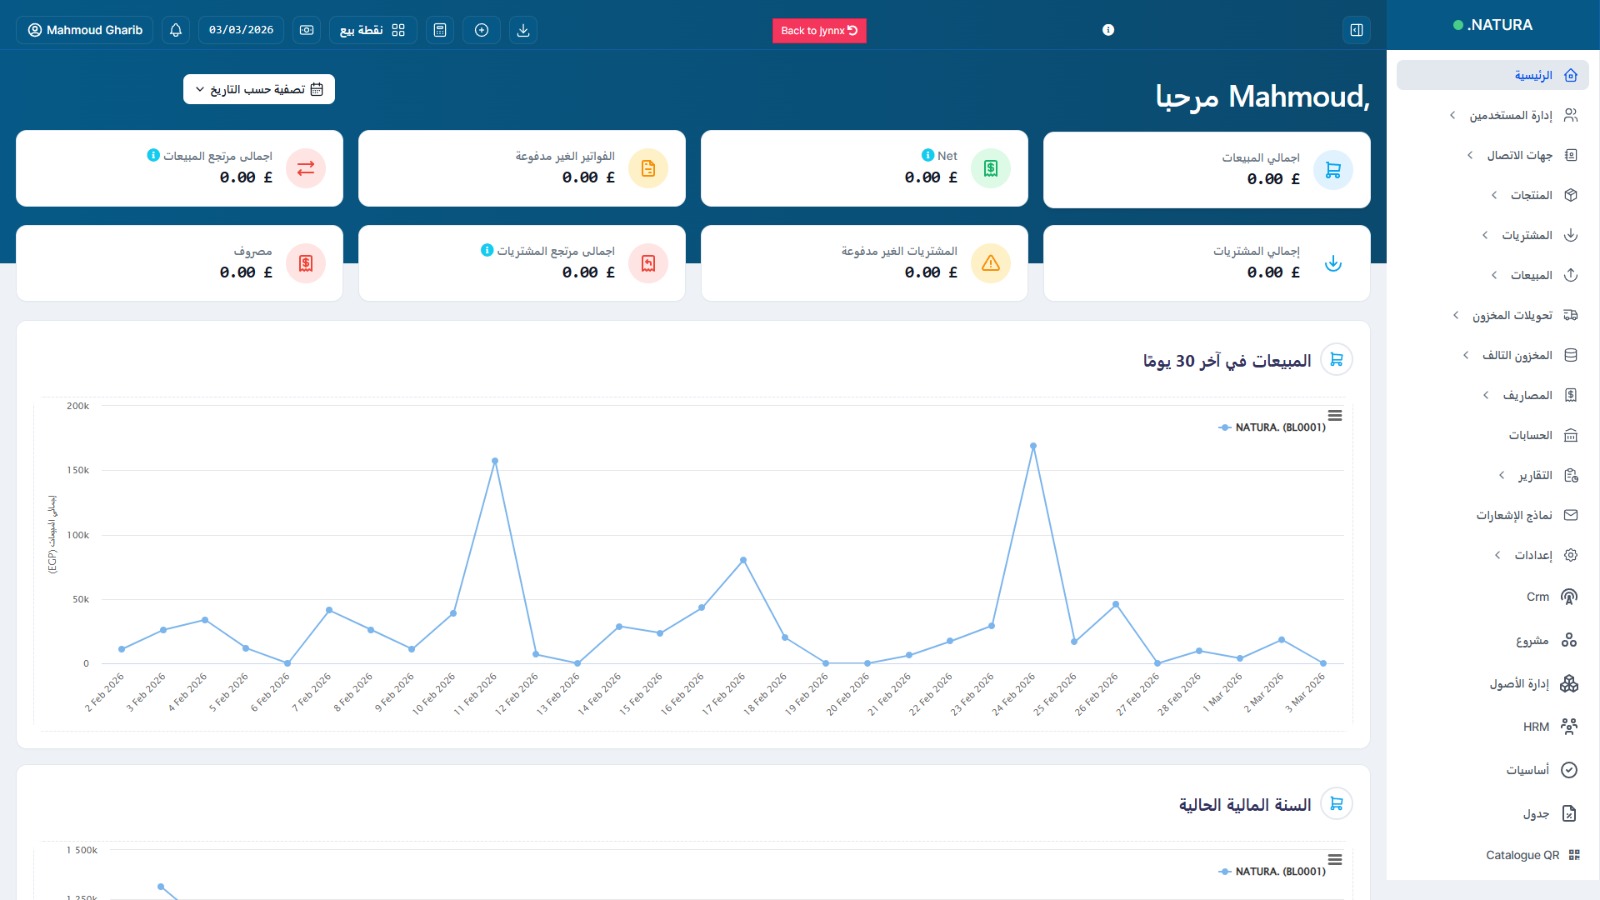This screenshot has height=900, width=1600.
Task: Expand المنتجات products menu
Action: [x=1492, y=195]
